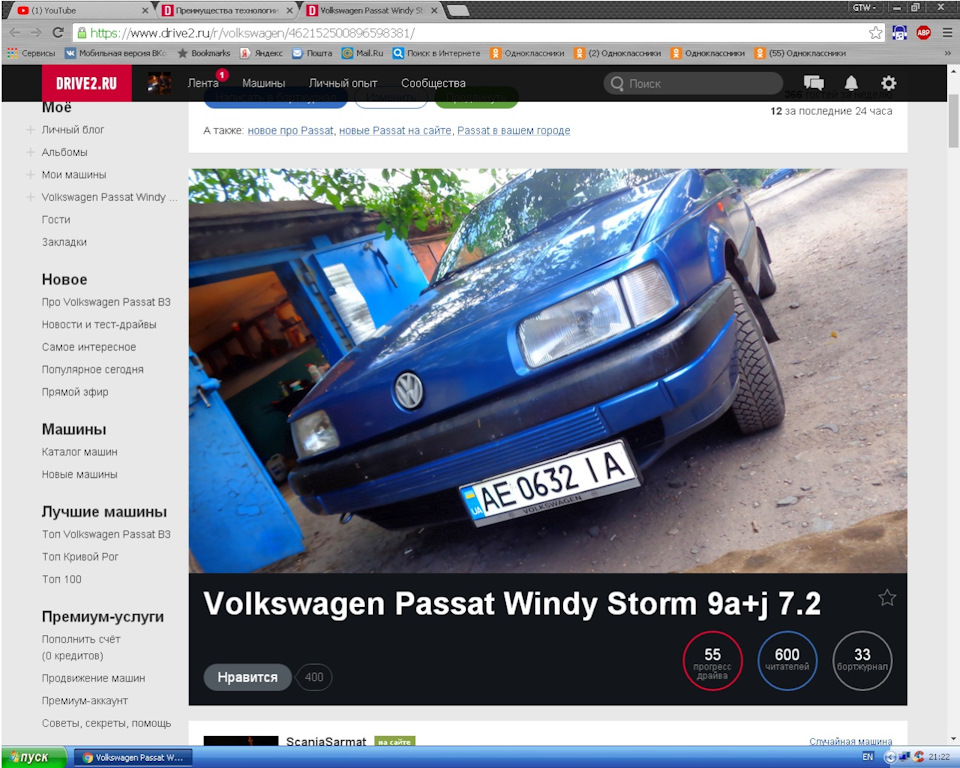Click the favorite star next to the car title
This screenshot has width=960, height=768.
[x=887, y=597]
